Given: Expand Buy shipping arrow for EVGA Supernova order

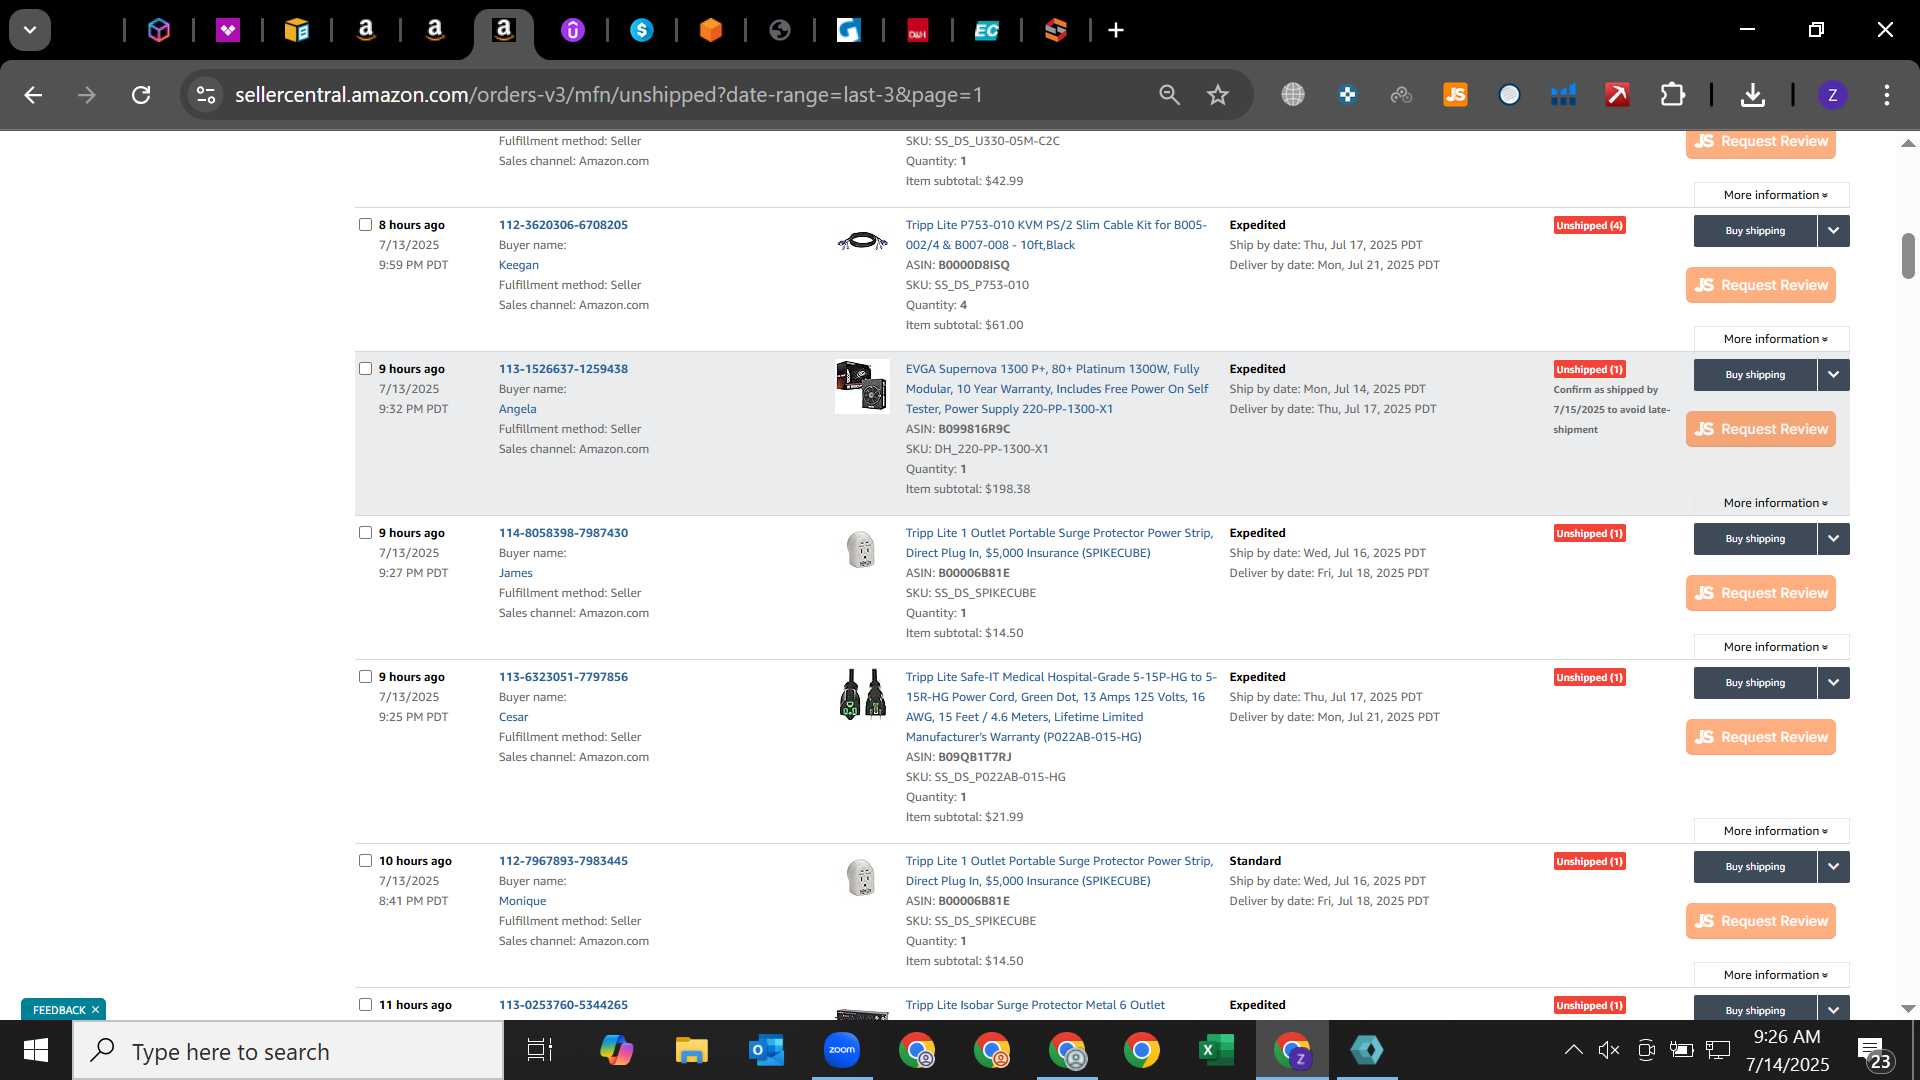Looking at the screenshot, I should [1833, 375].
